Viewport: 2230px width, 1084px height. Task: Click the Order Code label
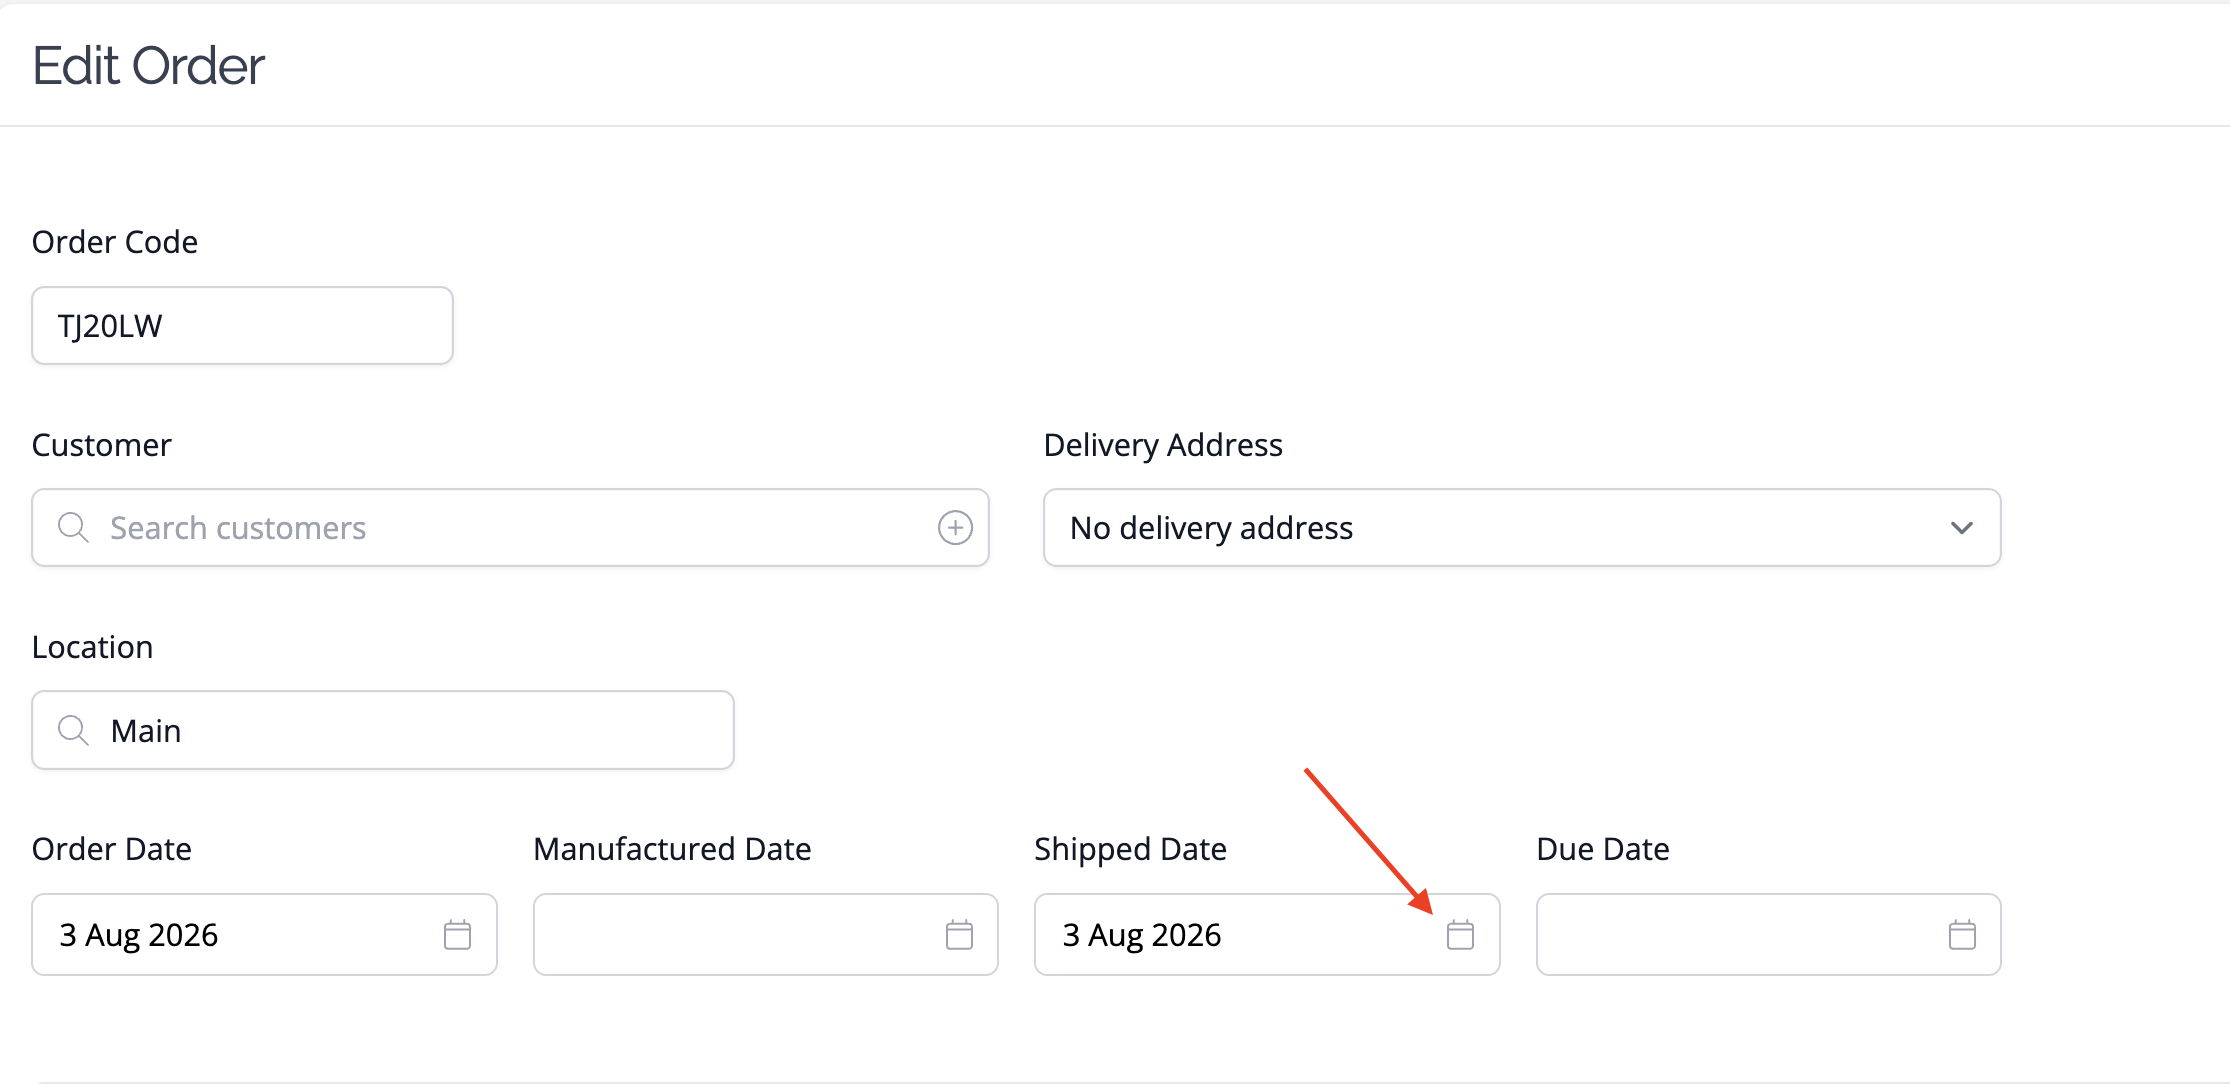coord(115,242)
